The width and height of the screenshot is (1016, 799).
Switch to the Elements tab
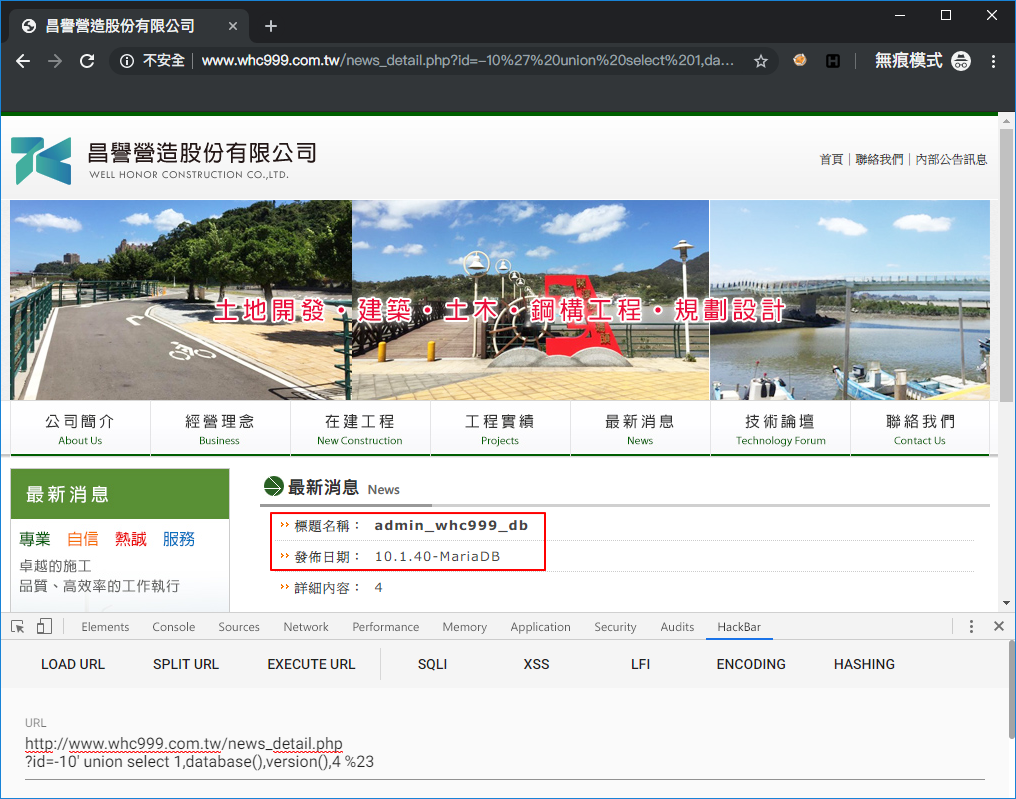click(105, 627)
